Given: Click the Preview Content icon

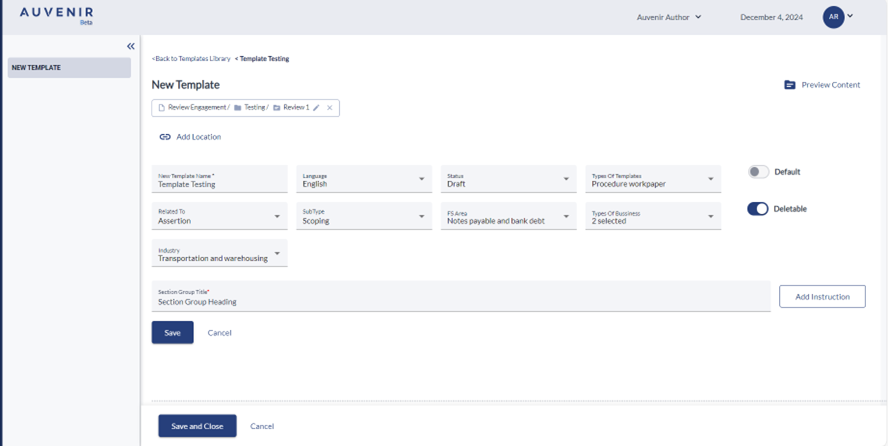Looking at the screenshot, I should click(789, 85).
